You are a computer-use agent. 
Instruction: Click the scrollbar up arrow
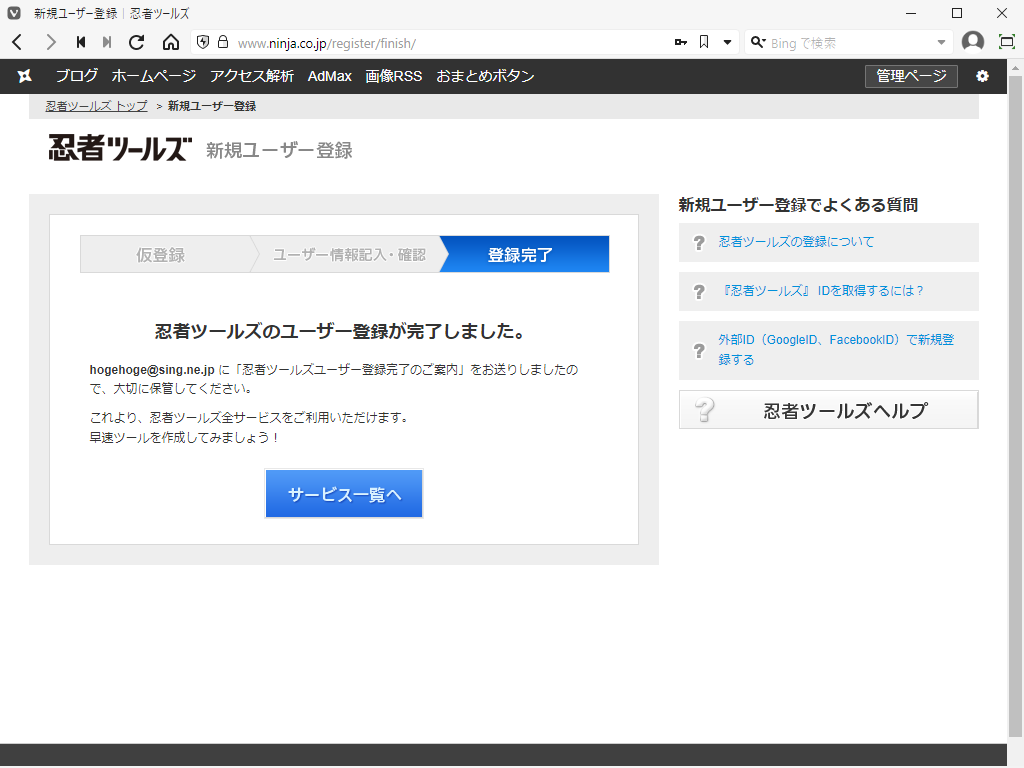[1015, 67]
